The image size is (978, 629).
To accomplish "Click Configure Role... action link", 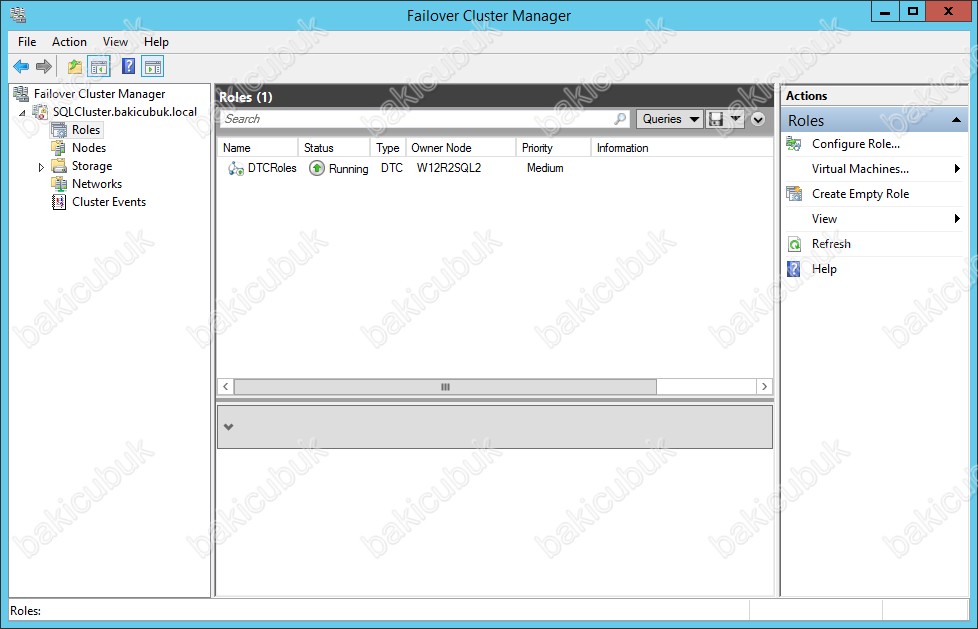I will 856,144.
